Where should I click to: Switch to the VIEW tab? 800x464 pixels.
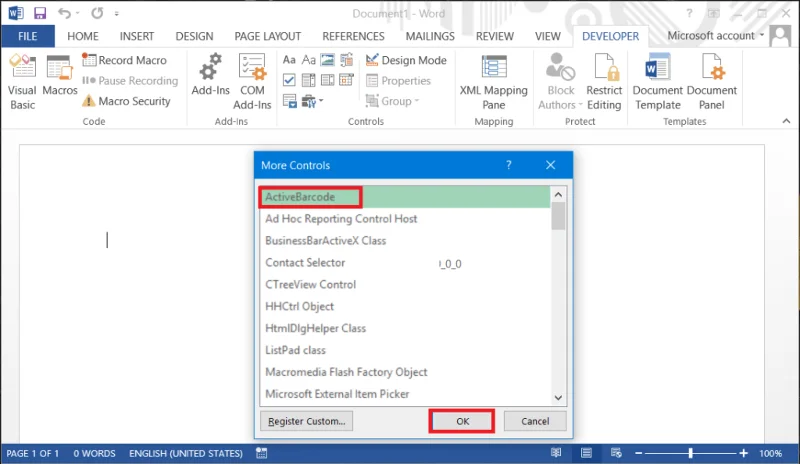pos(547,36)
